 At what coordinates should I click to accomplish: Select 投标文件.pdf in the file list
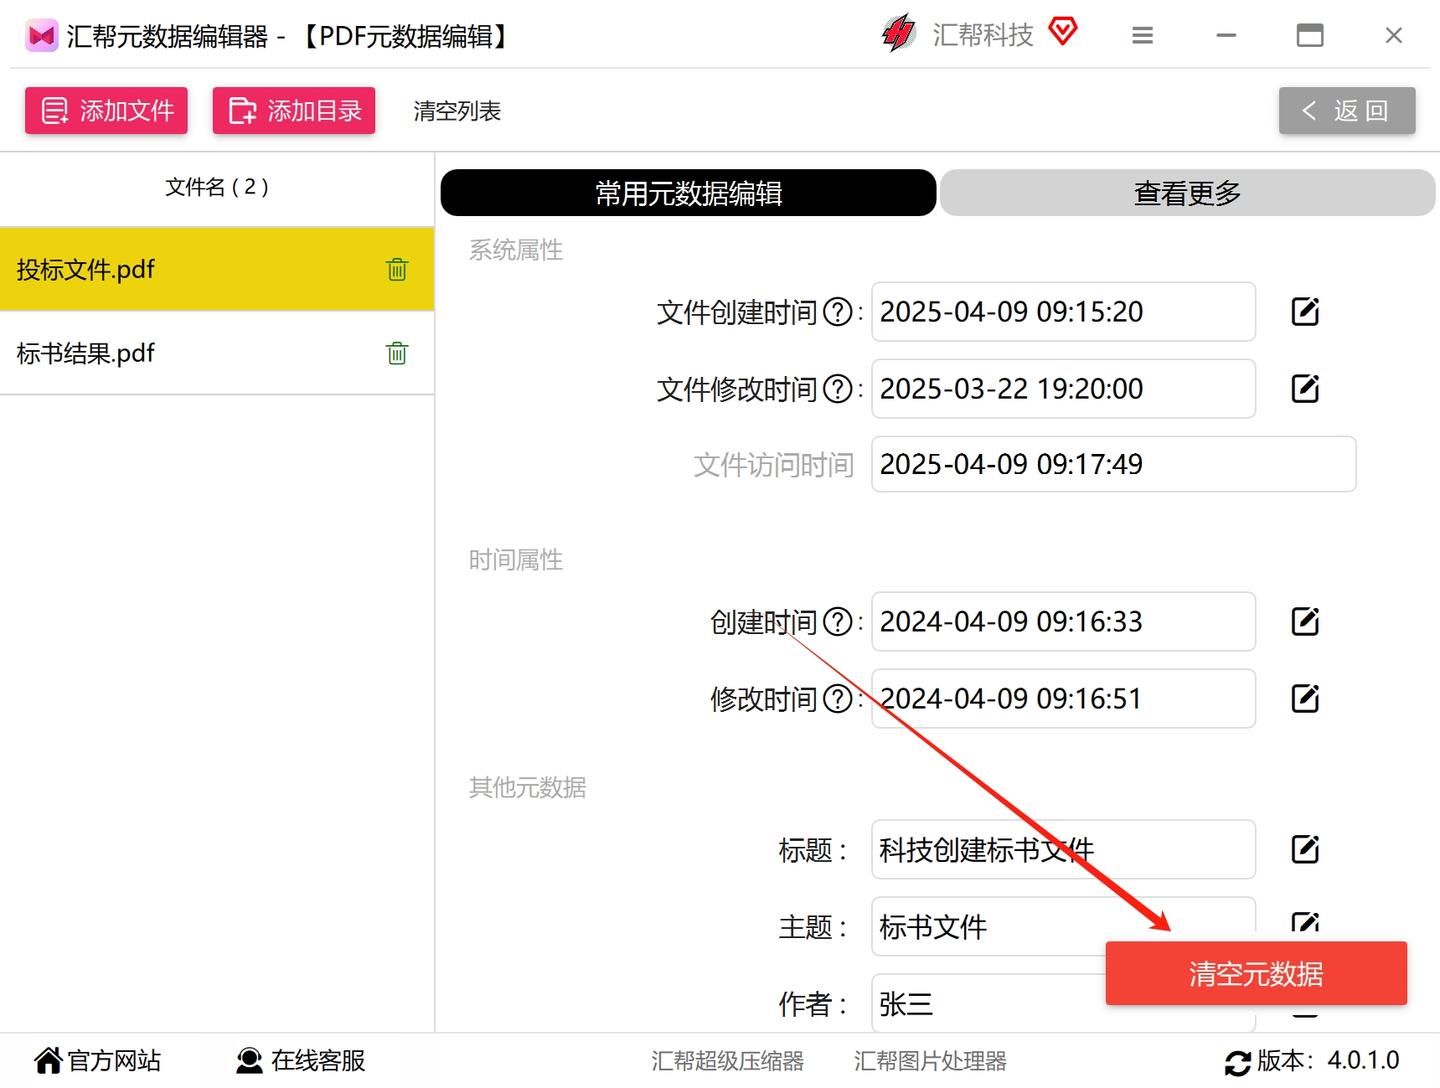(x=217, y=269)
